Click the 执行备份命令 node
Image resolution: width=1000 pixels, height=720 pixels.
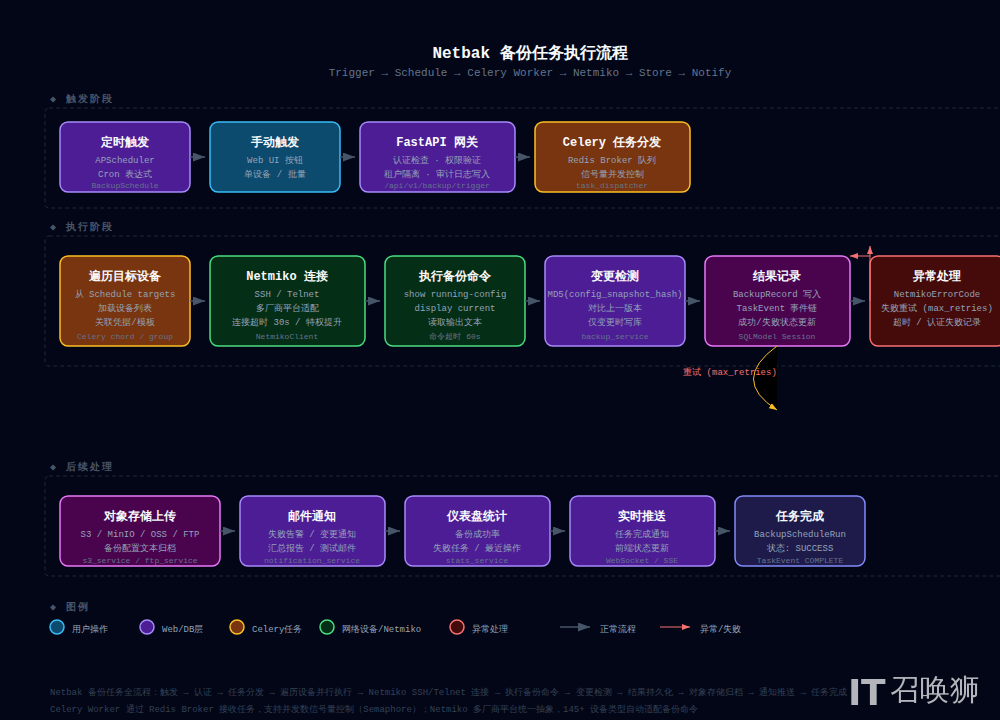point(455,301)
